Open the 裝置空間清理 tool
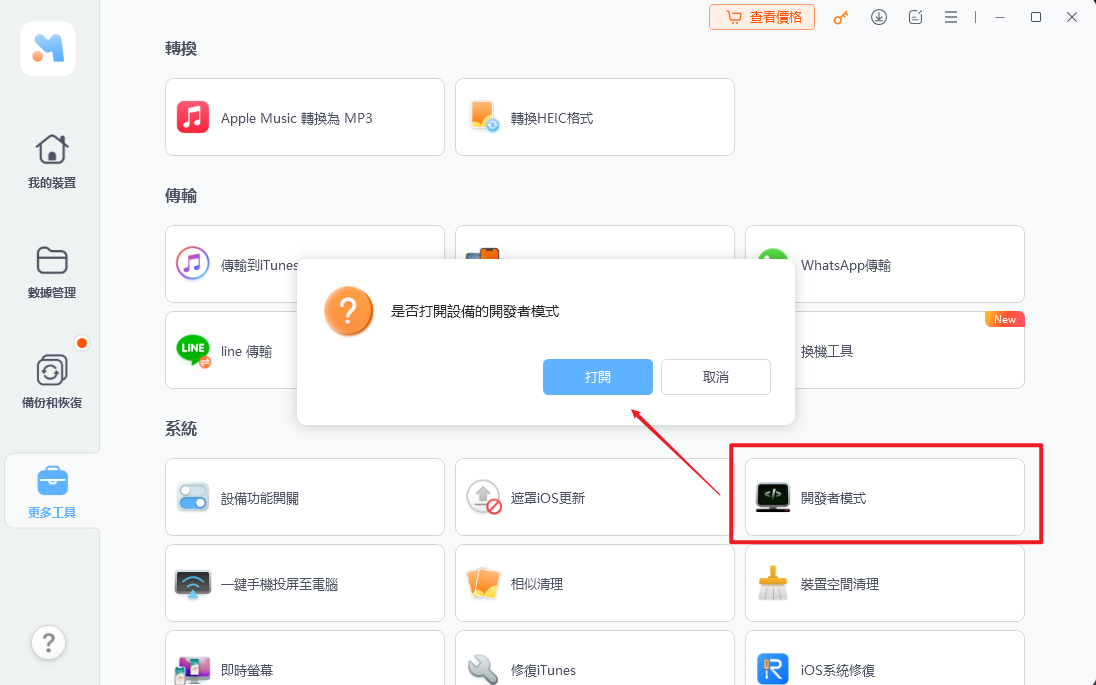This screenshot has width=1096, height=685. pyautogui.click(x=885, y=583)
